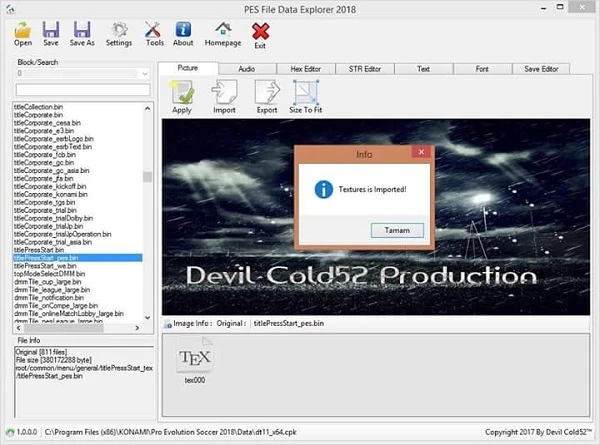Click the horizontal scroll left arrow

pos(18,328)
